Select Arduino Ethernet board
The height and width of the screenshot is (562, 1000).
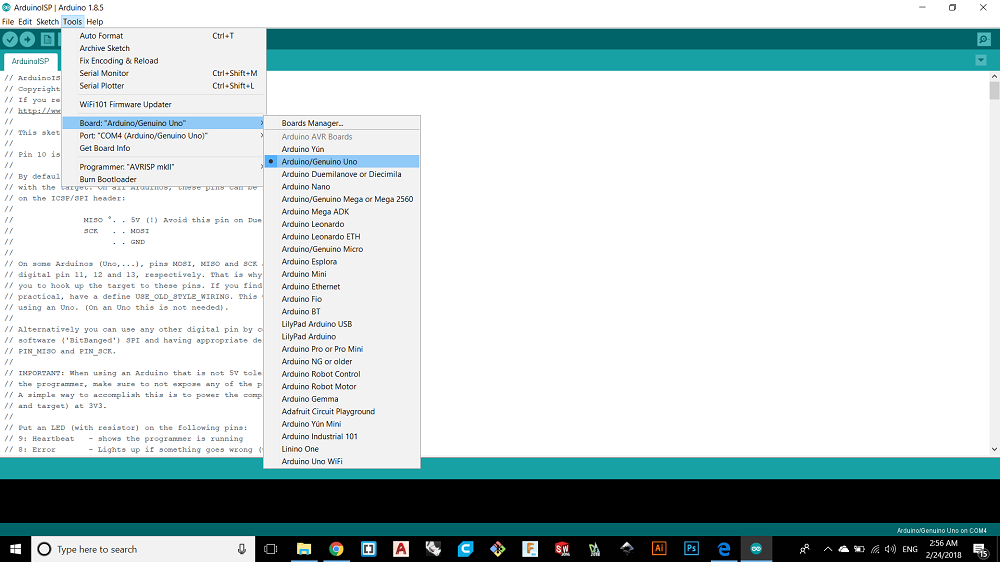click(x=342, y=286)
